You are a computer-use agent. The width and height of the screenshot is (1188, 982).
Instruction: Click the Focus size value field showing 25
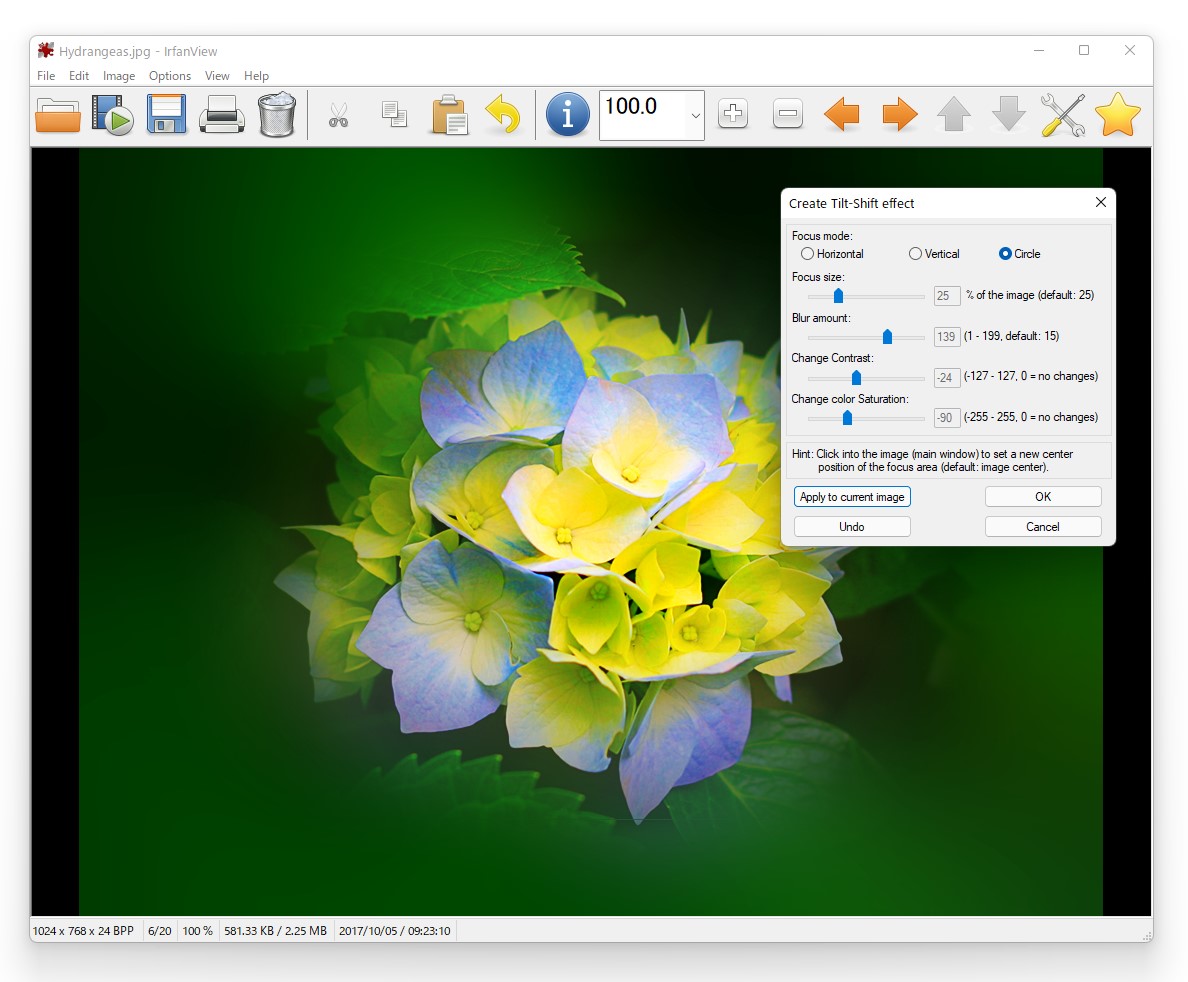[x=947, y=296]
